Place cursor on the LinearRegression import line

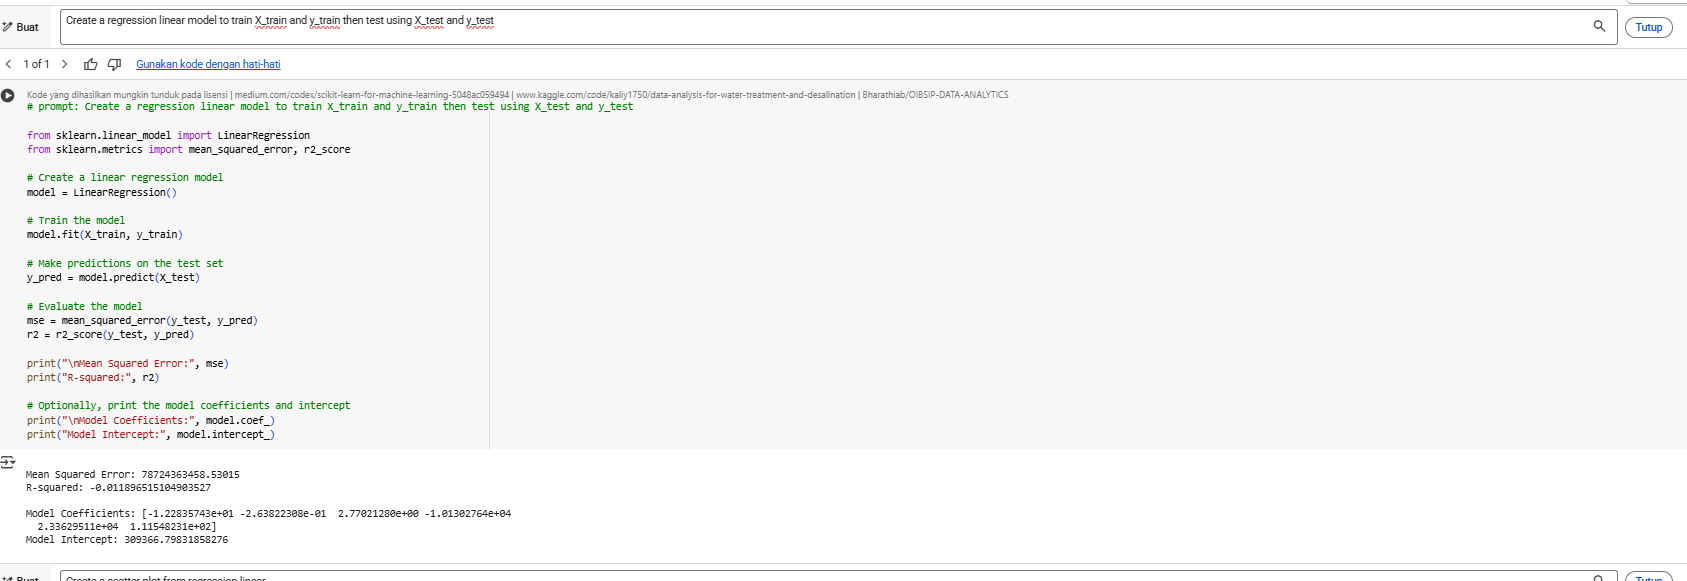[x=168, y=136]
